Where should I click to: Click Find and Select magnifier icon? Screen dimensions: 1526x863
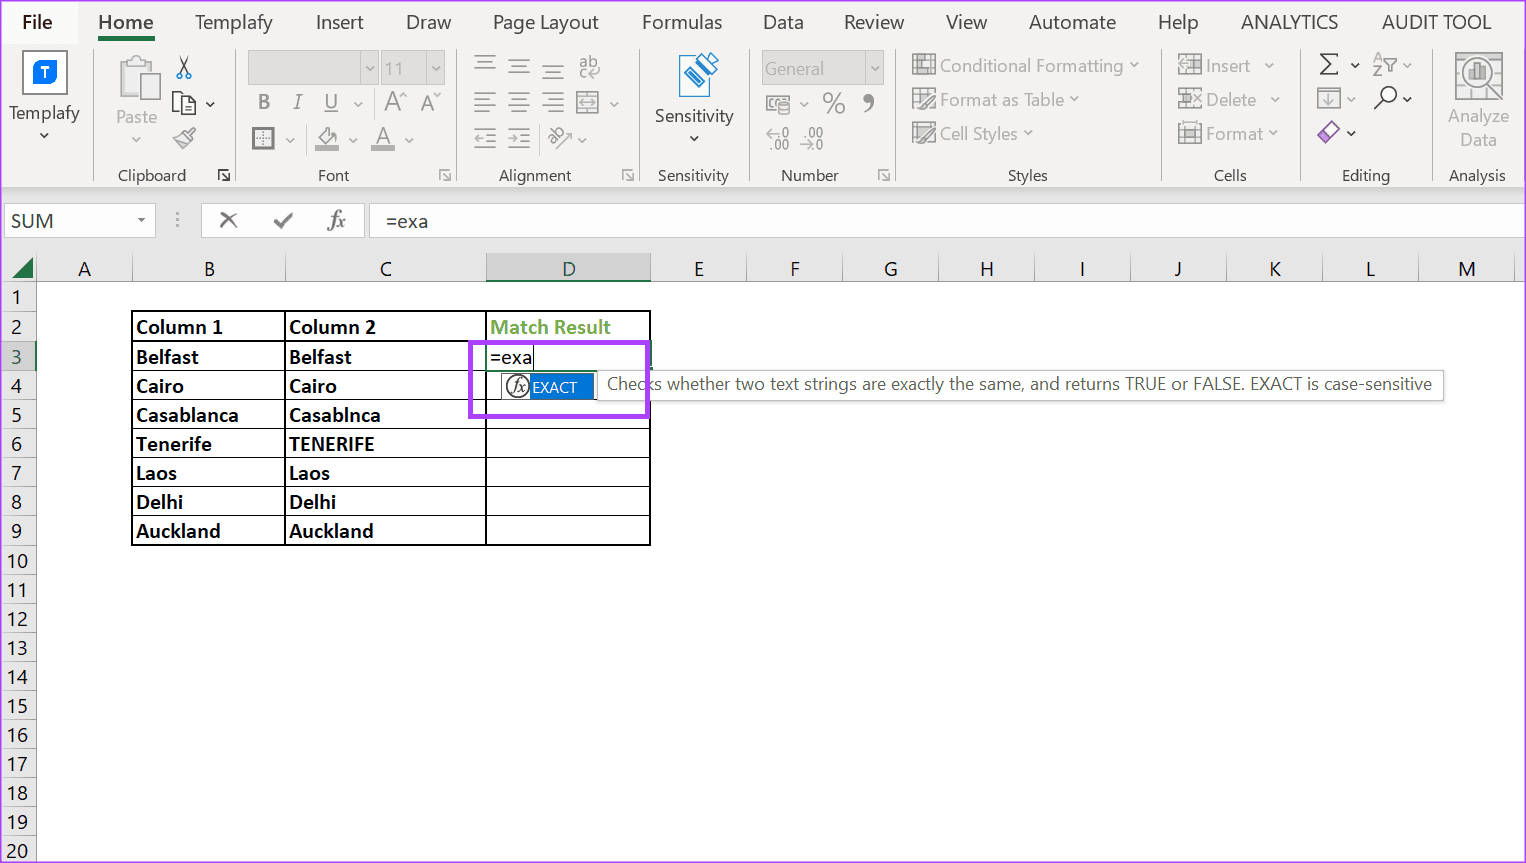click(x=1385, y=98)
